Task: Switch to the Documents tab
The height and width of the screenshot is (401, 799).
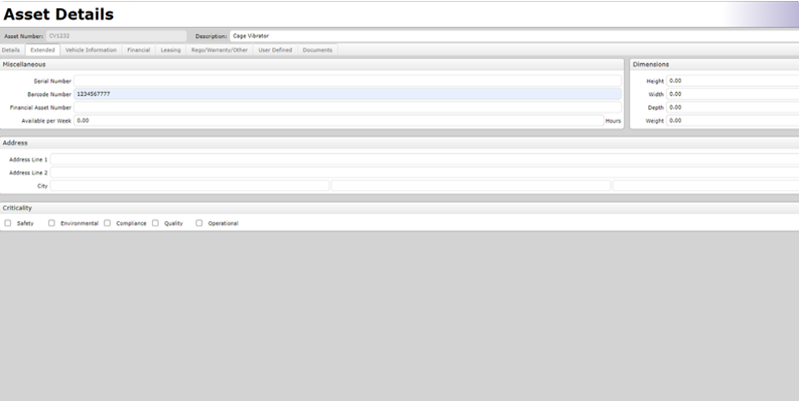Action: (x=317, y=49)
